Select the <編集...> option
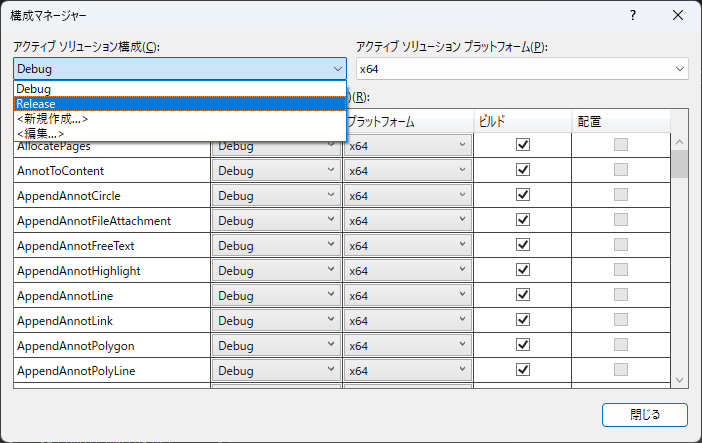This screenshot has width=702, height=443. (x=180, y=133)
